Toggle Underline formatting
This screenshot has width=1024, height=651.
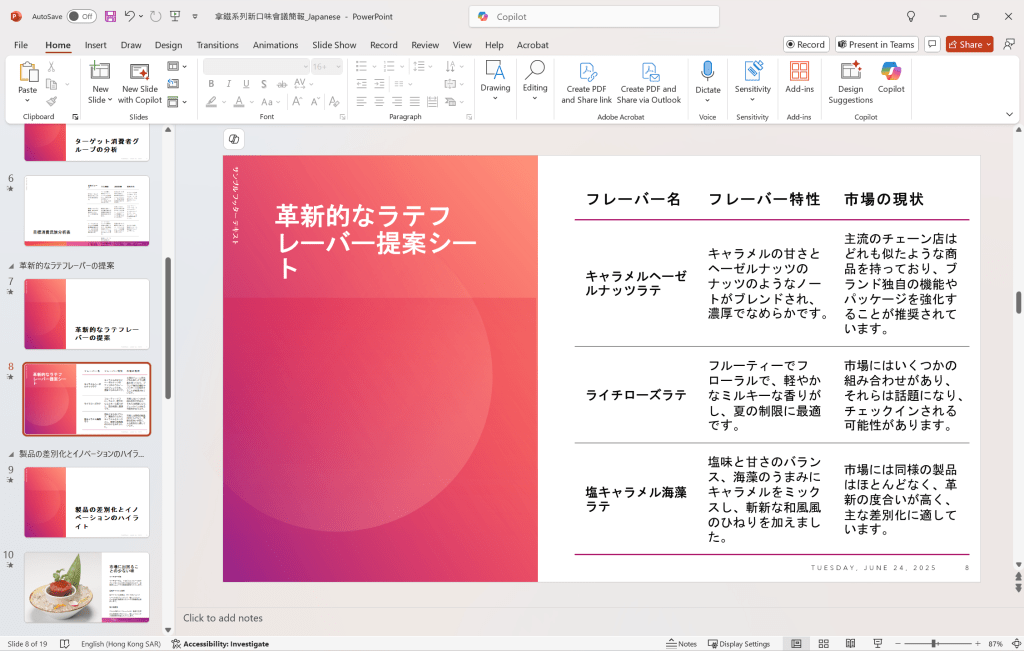pos(246,84)
